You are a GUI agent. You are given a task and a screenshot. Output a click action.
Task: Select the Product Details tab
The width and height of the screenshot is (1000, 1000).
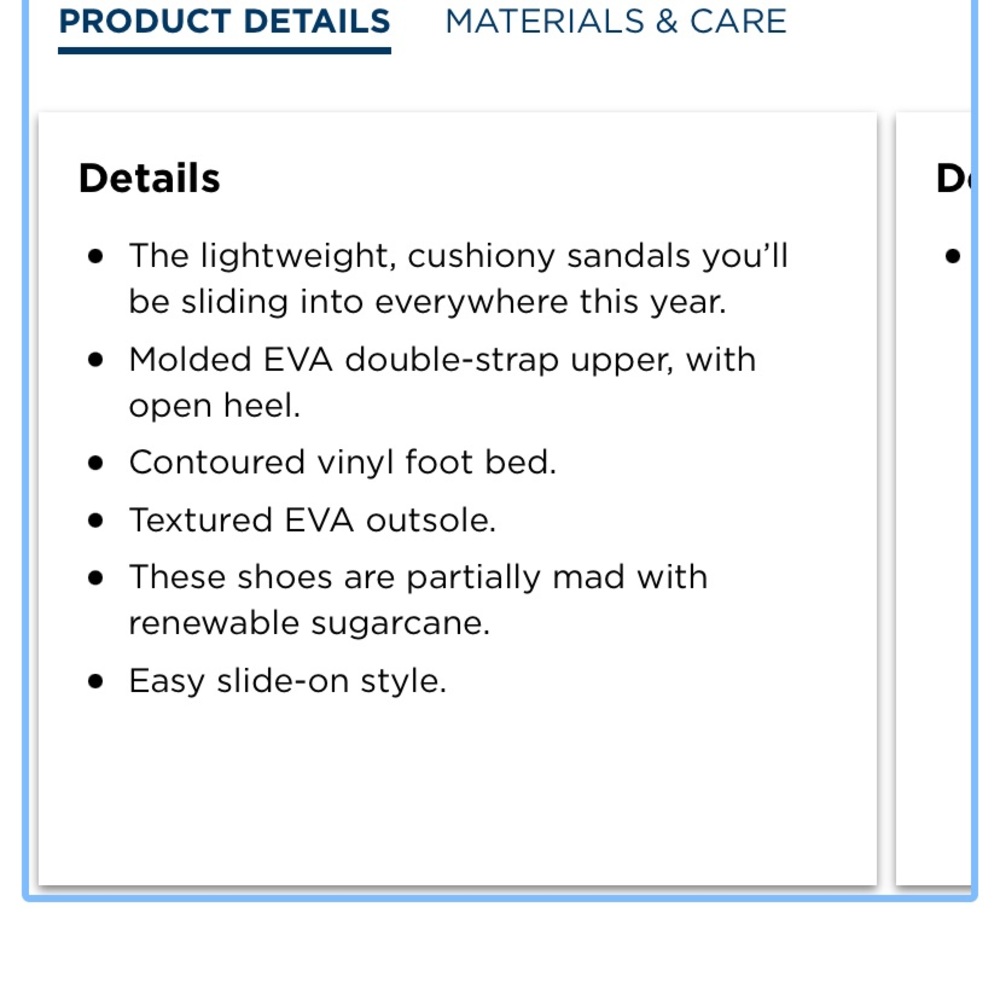coord(224,22)
